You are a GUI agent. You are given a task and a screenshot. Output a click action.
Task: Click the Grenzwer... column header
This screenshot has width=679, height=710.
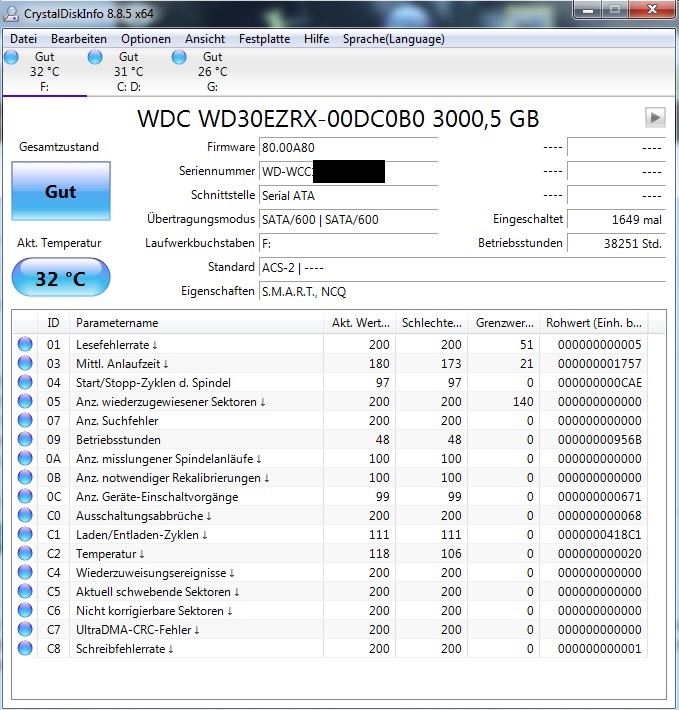[x=503, y=323]
